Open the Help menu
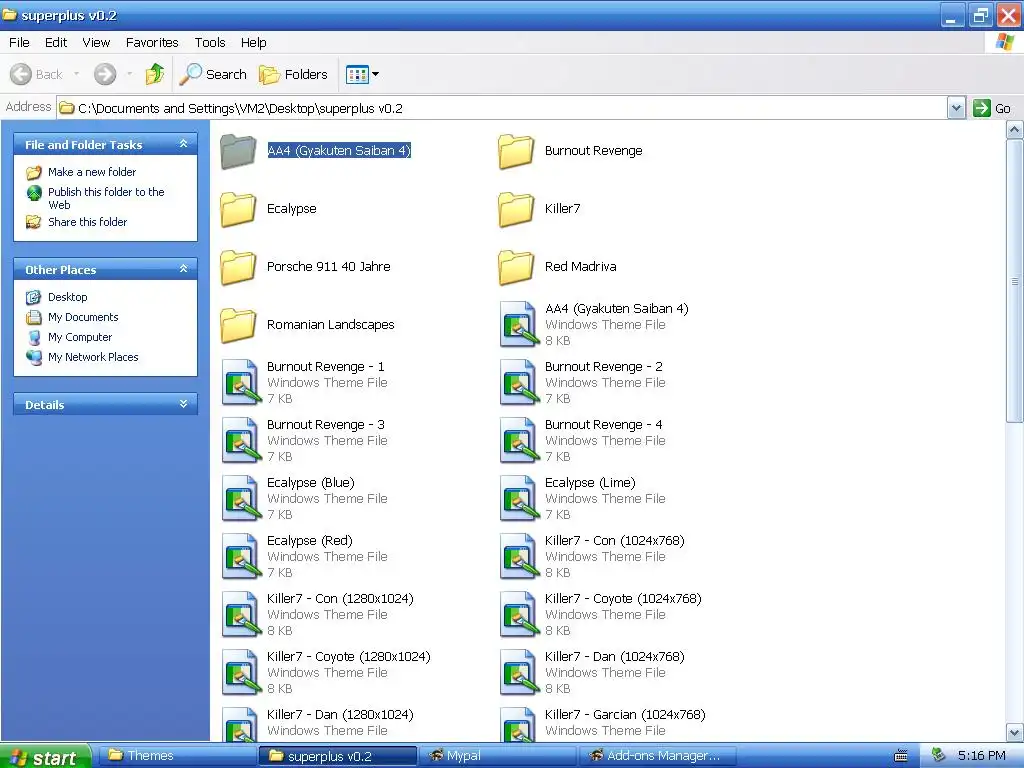This screenshot has width=1024, height=768. [x=253, y=42]
